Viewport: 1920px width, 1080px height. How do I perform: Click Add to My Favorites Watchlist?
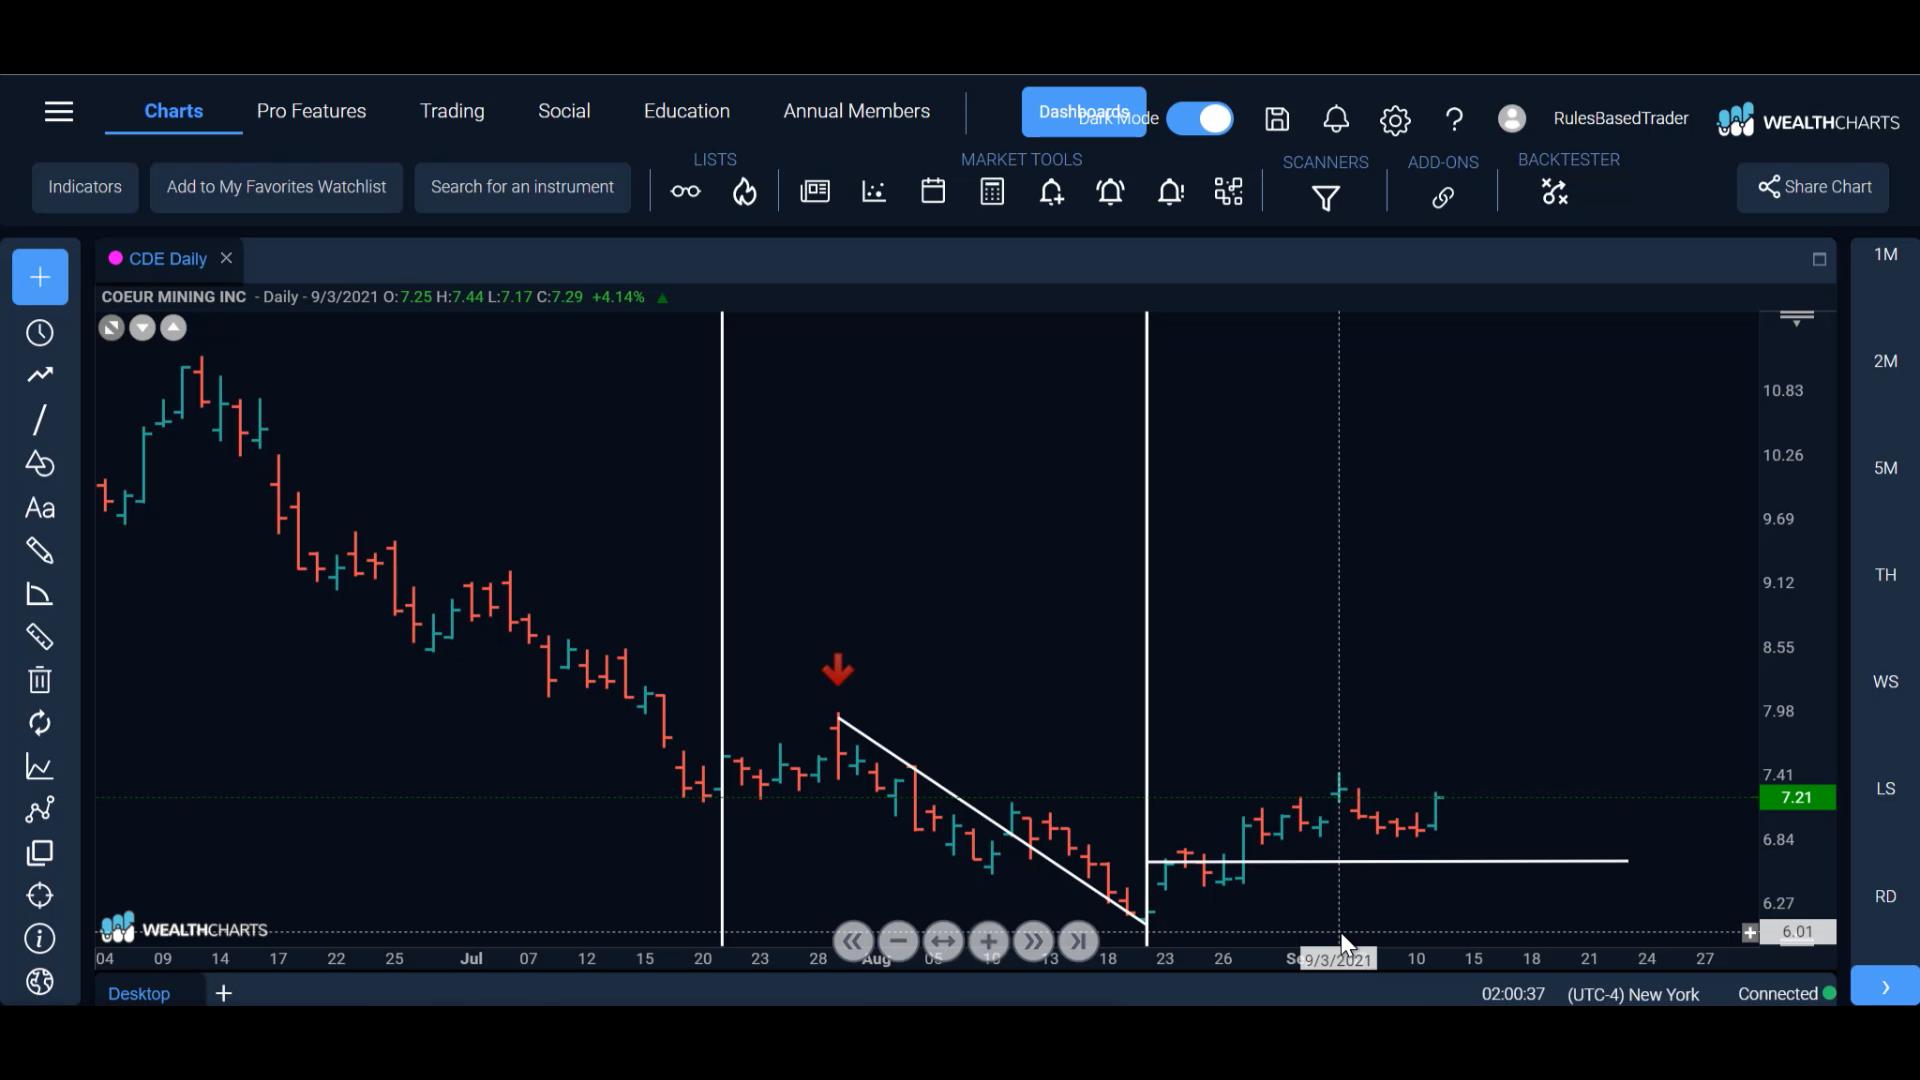click(x=276, y=187)
